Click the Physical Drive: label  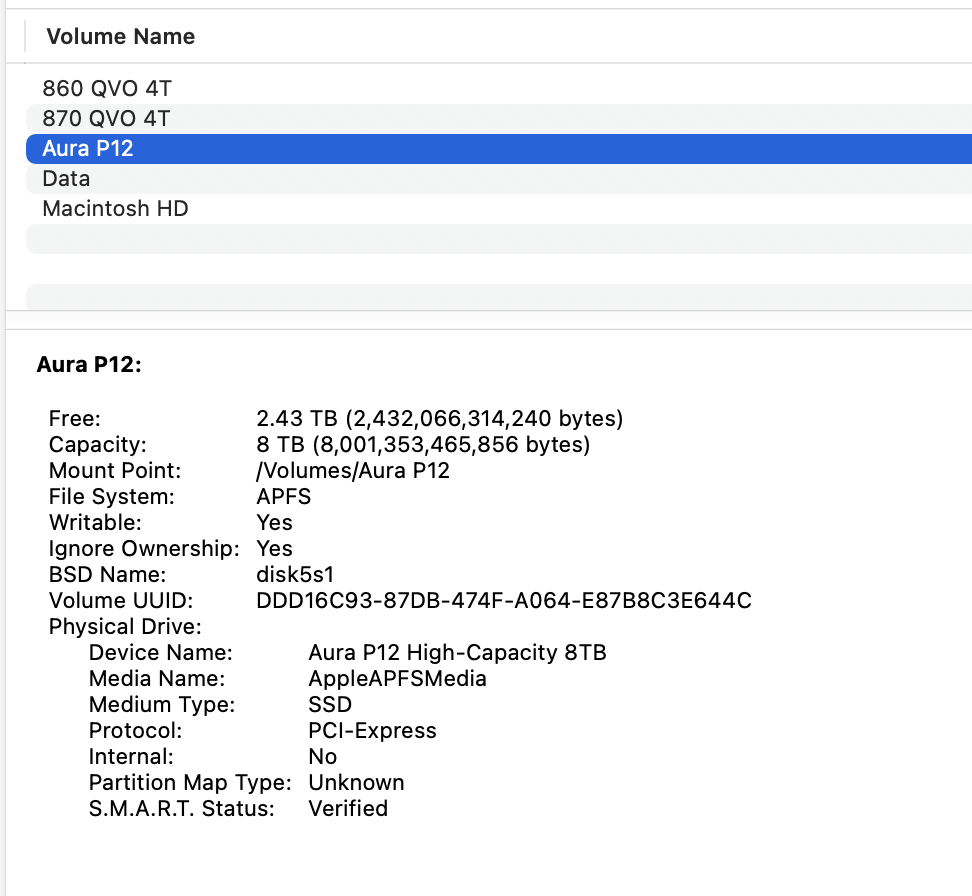click(x=125, y=626)
